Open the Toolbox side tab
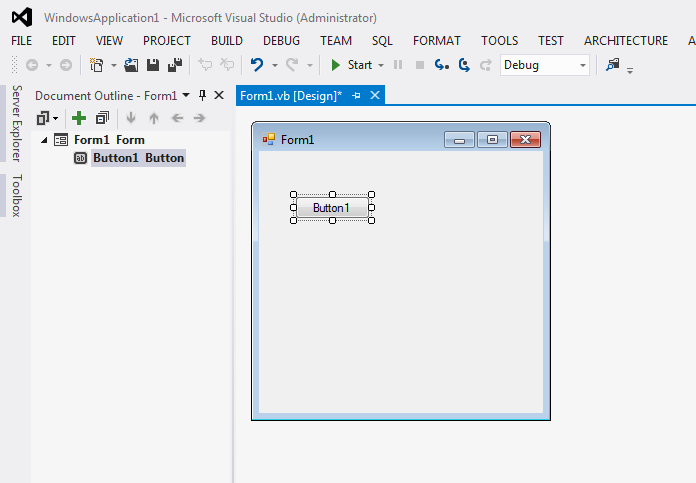696x483 pixels. [16, 195]
